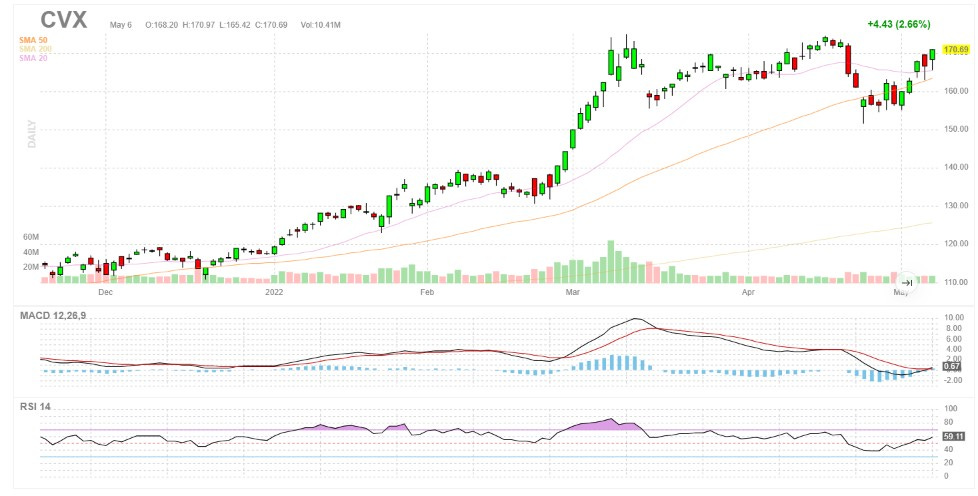Image resolution: width=978 pixels, height=496 pixels.
Task: Click the May 6 date label
Action: [121, 25]
